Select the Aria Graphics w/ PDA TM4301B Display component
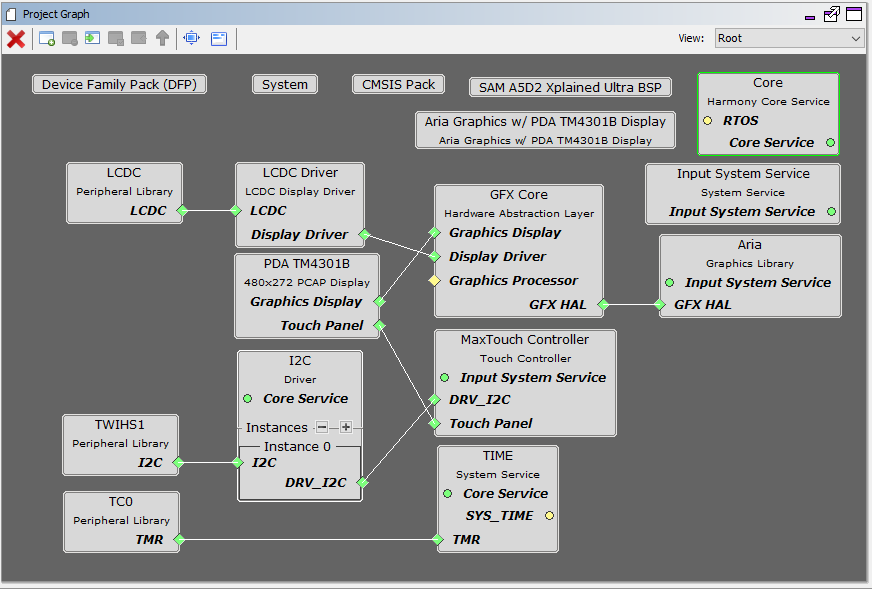 pyautogui.click(x=545, y=130)
